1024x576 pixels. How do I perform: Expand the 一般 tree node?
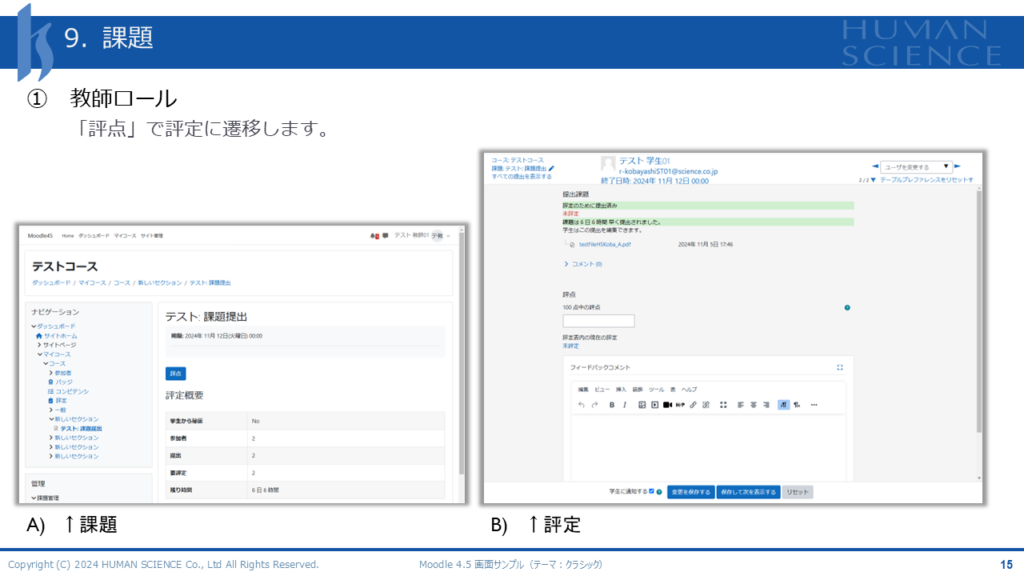point(51,410)
